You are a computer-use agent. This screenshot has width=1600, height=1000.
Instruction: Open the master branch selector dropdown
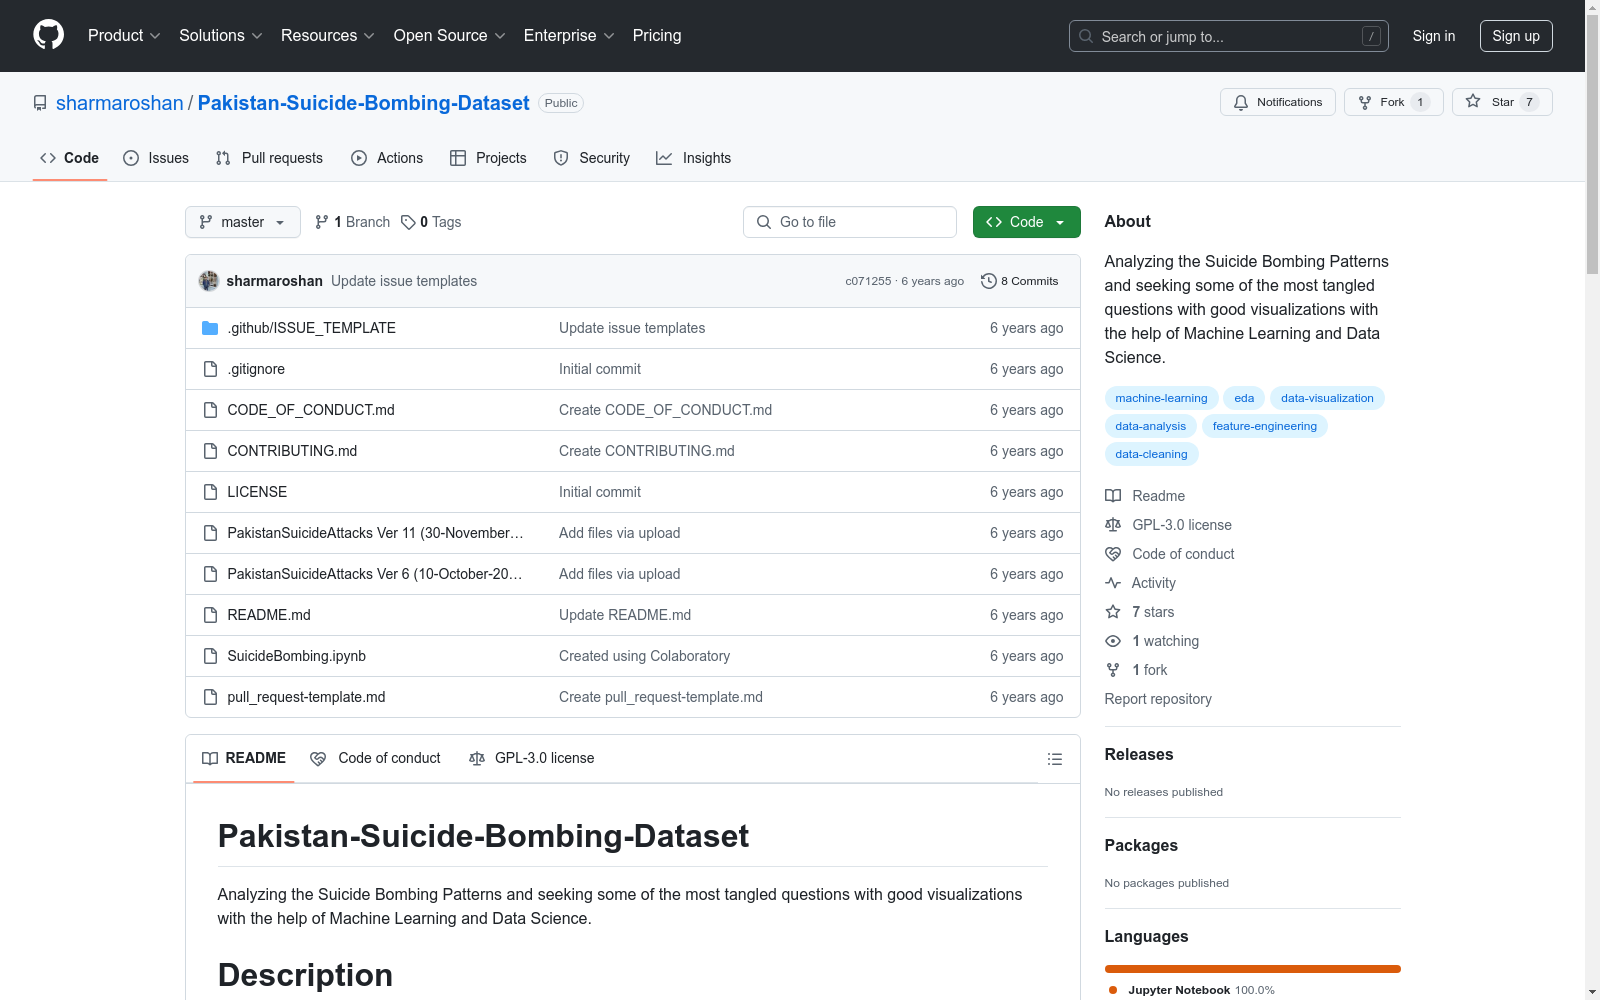243,222
